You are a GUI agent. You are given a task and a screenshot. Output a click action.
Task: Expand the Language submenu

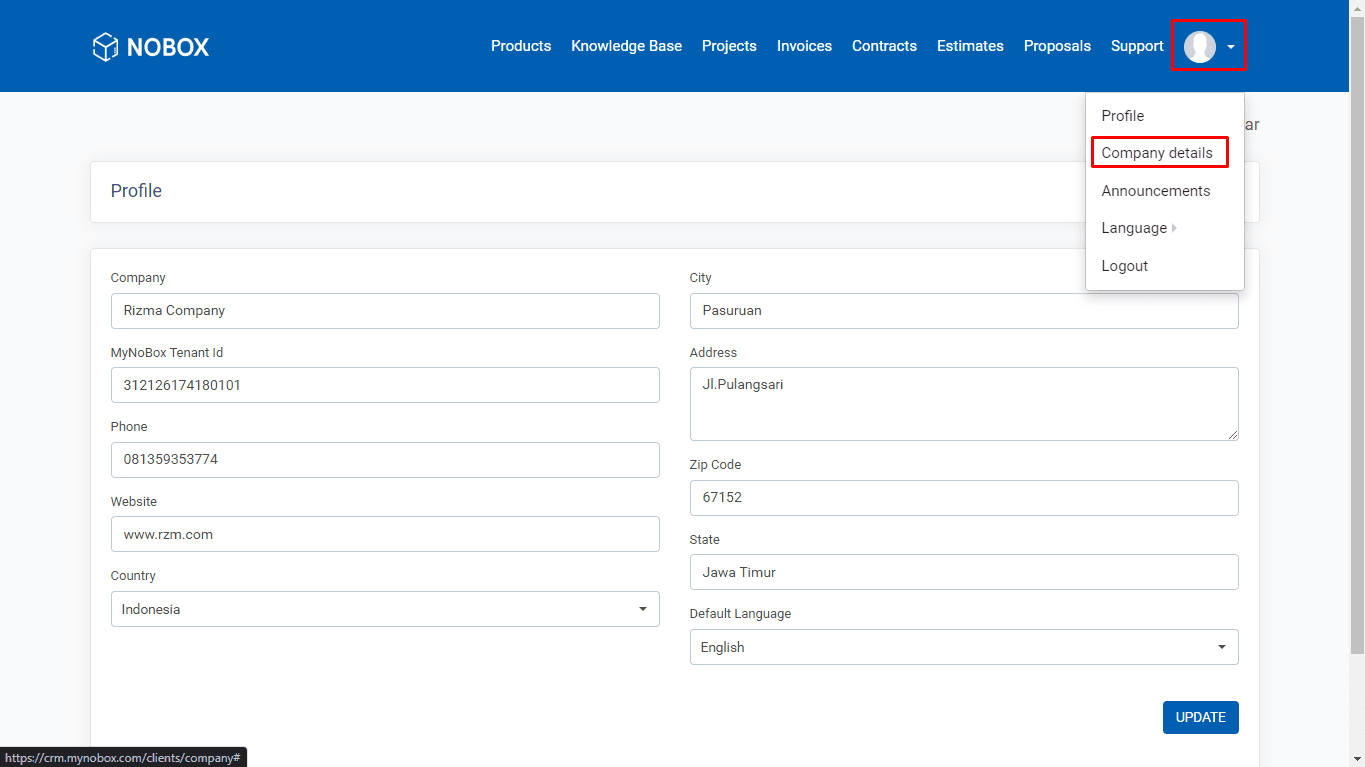[1136, 228]
